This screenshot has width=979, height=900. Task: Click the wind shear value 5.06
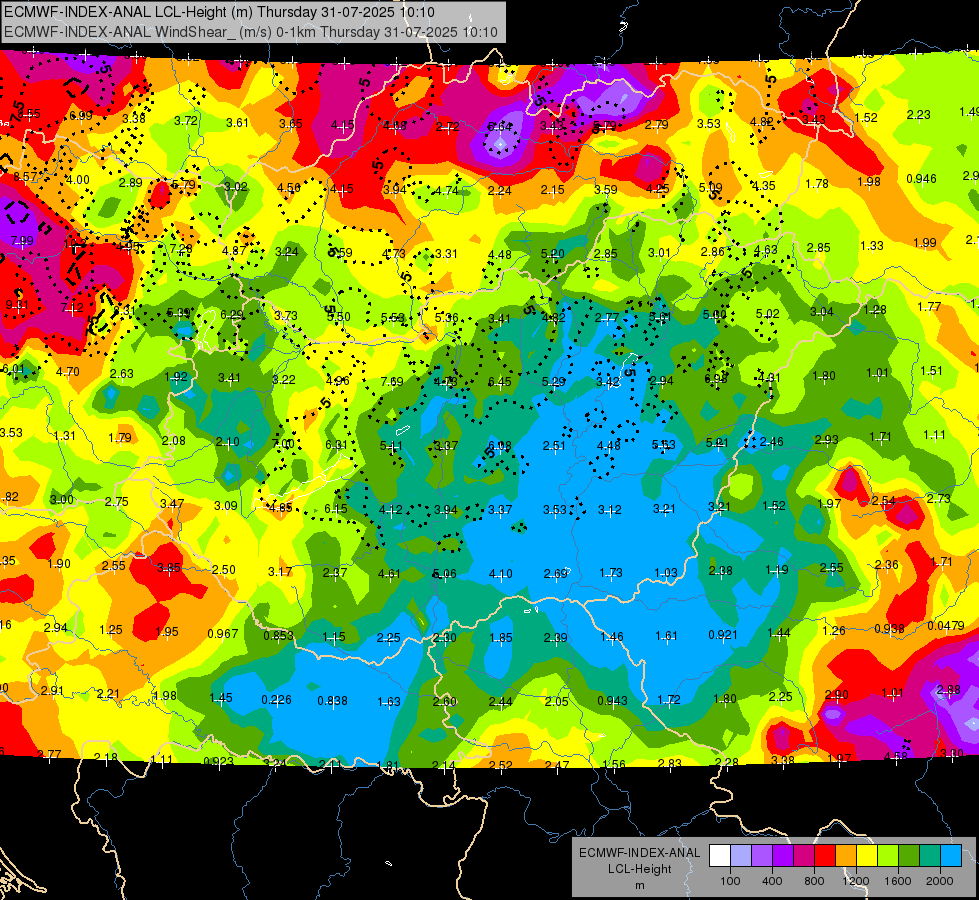coord(445,573)
